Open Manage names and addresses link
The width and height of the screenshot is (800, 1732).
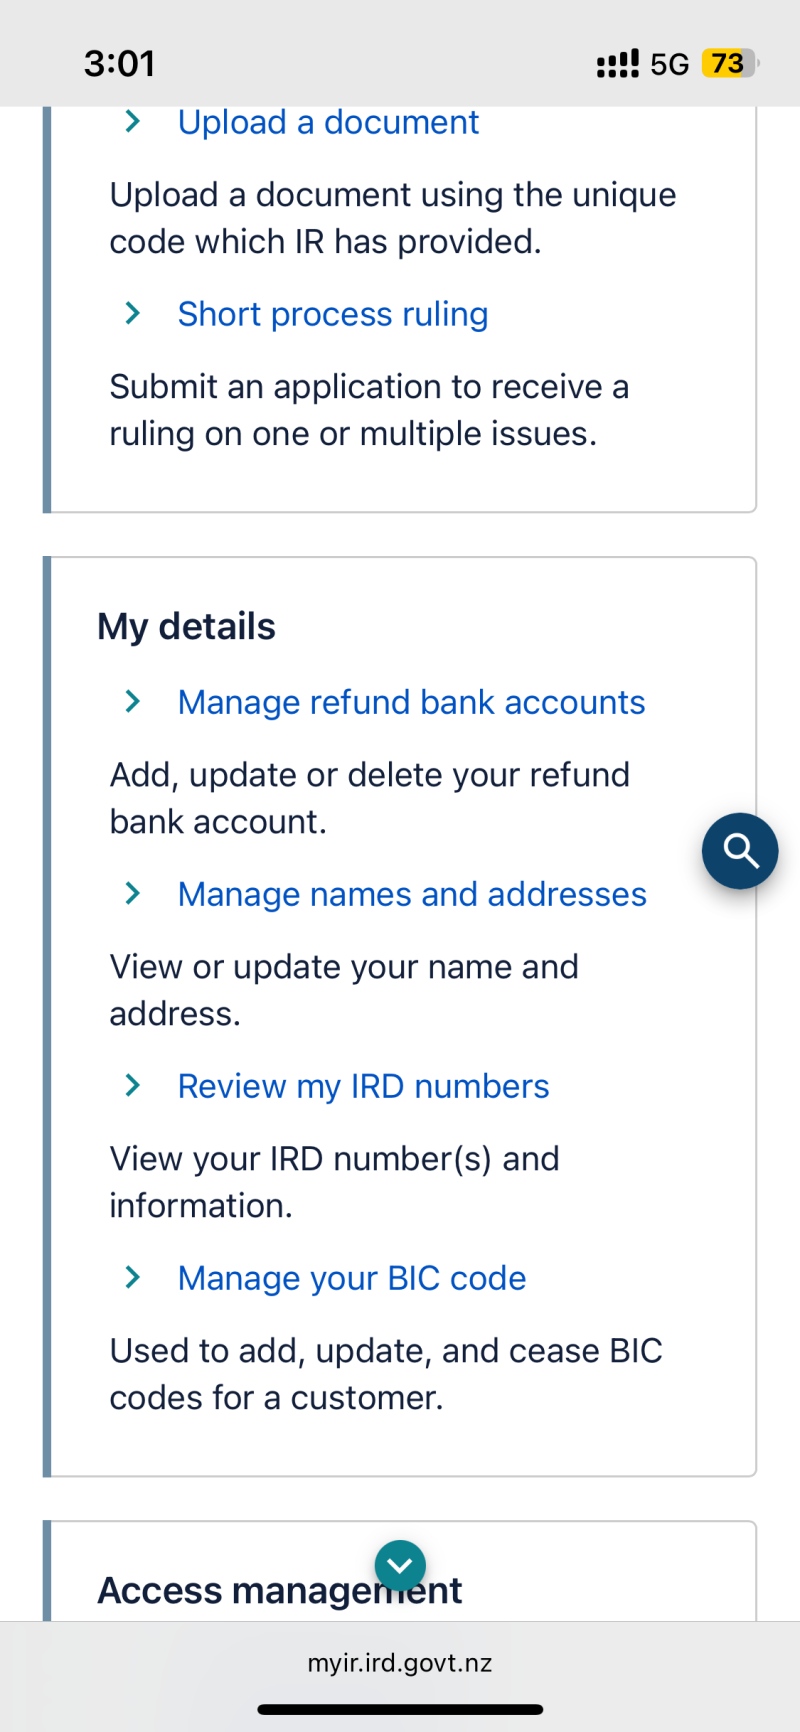pos(412,894)
